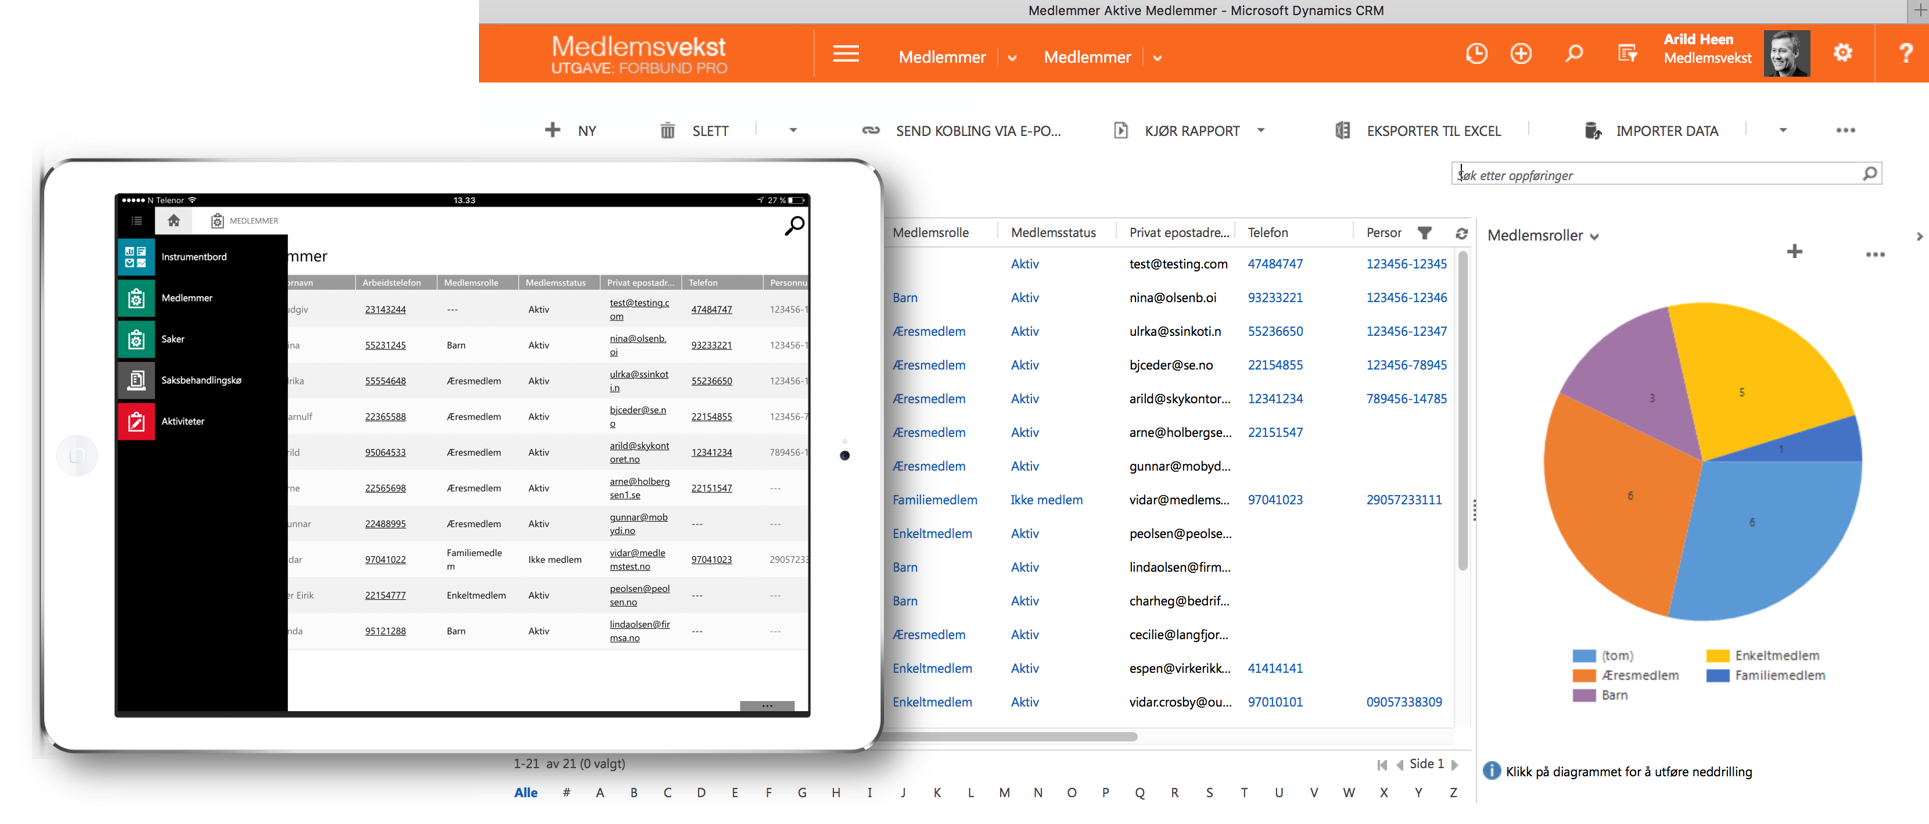The image size is (1929, 824).
Task: Open Familiemedlem role link in grid
Action: tap(935, 500)
